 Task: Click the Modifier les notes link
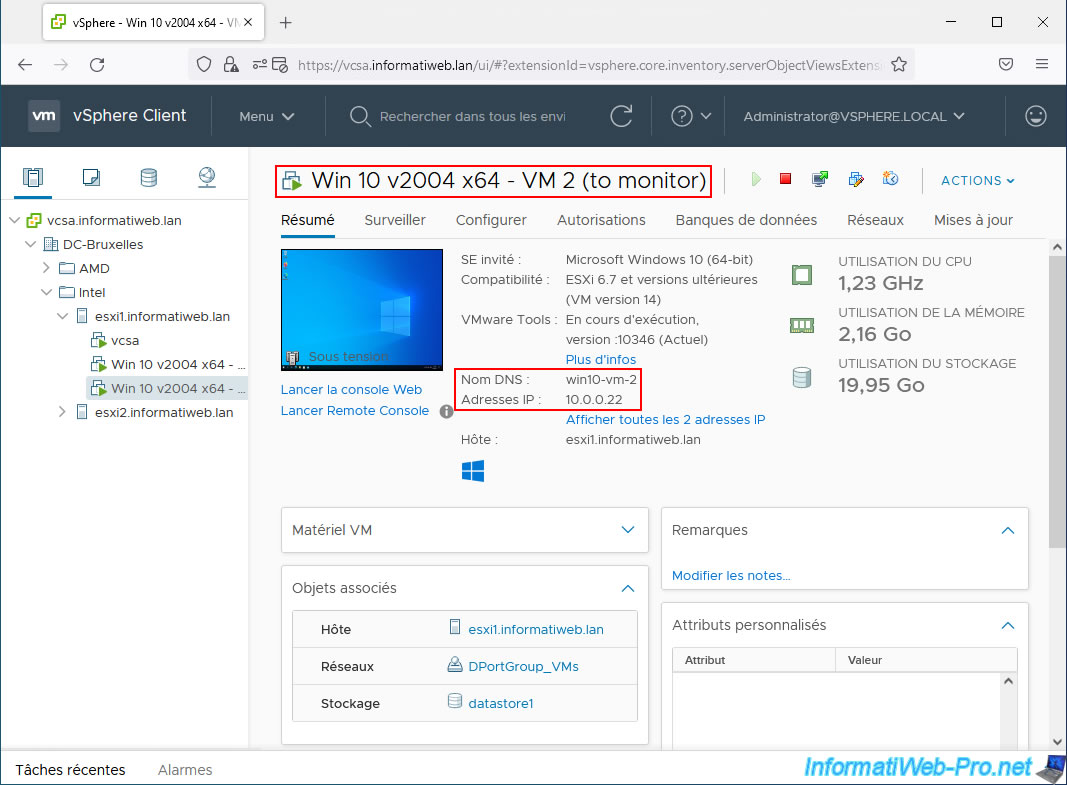[x=731, y=575]
